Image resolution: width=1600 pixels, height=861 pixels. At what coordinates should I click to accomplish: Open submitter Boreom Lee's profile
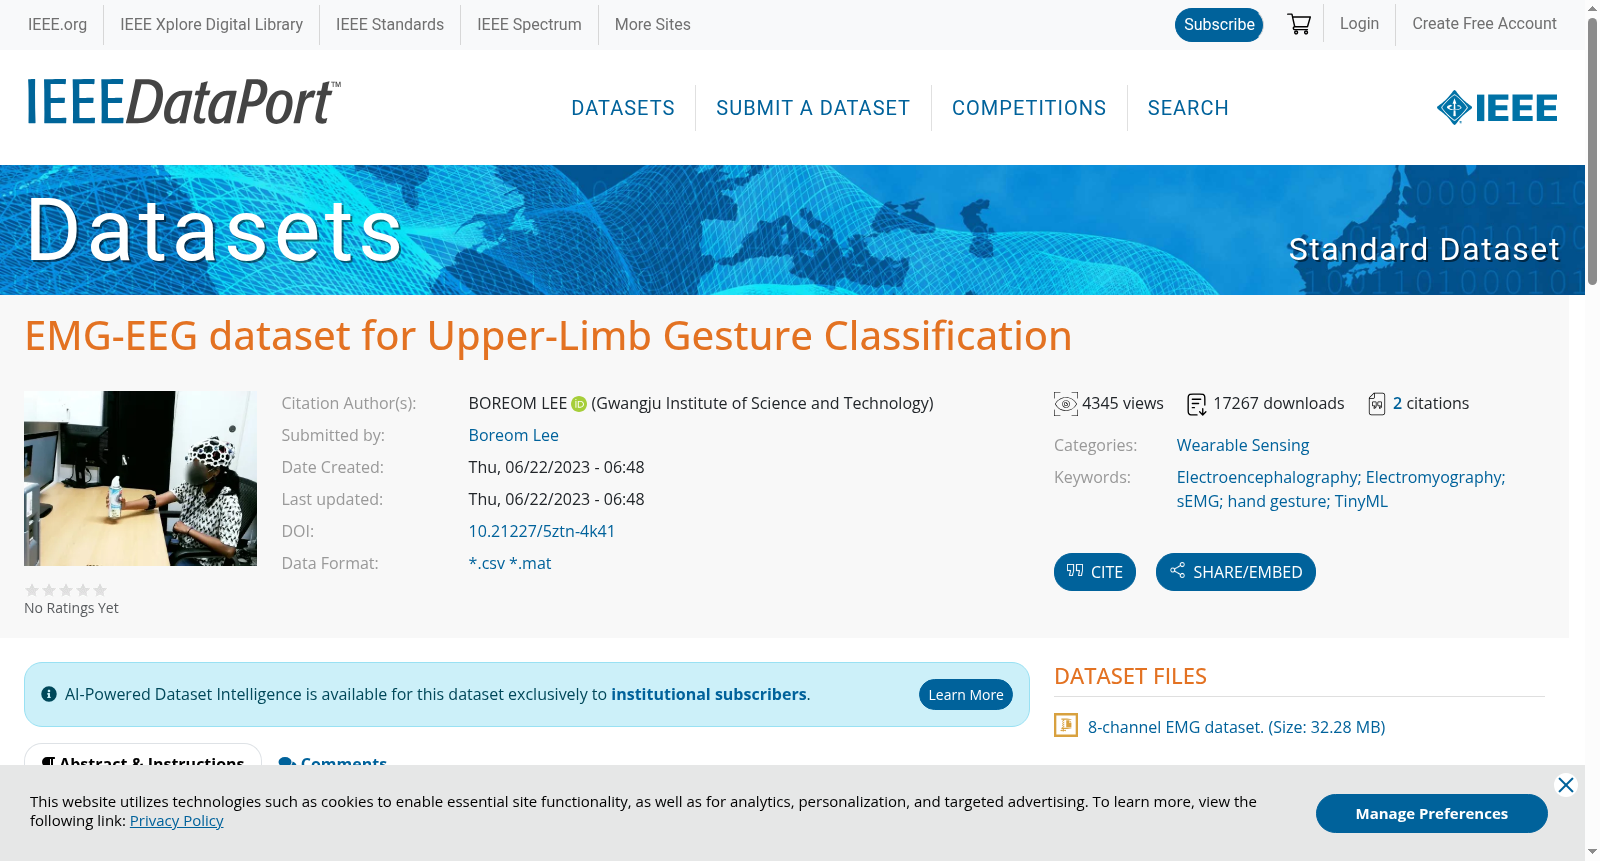[514, 436]
